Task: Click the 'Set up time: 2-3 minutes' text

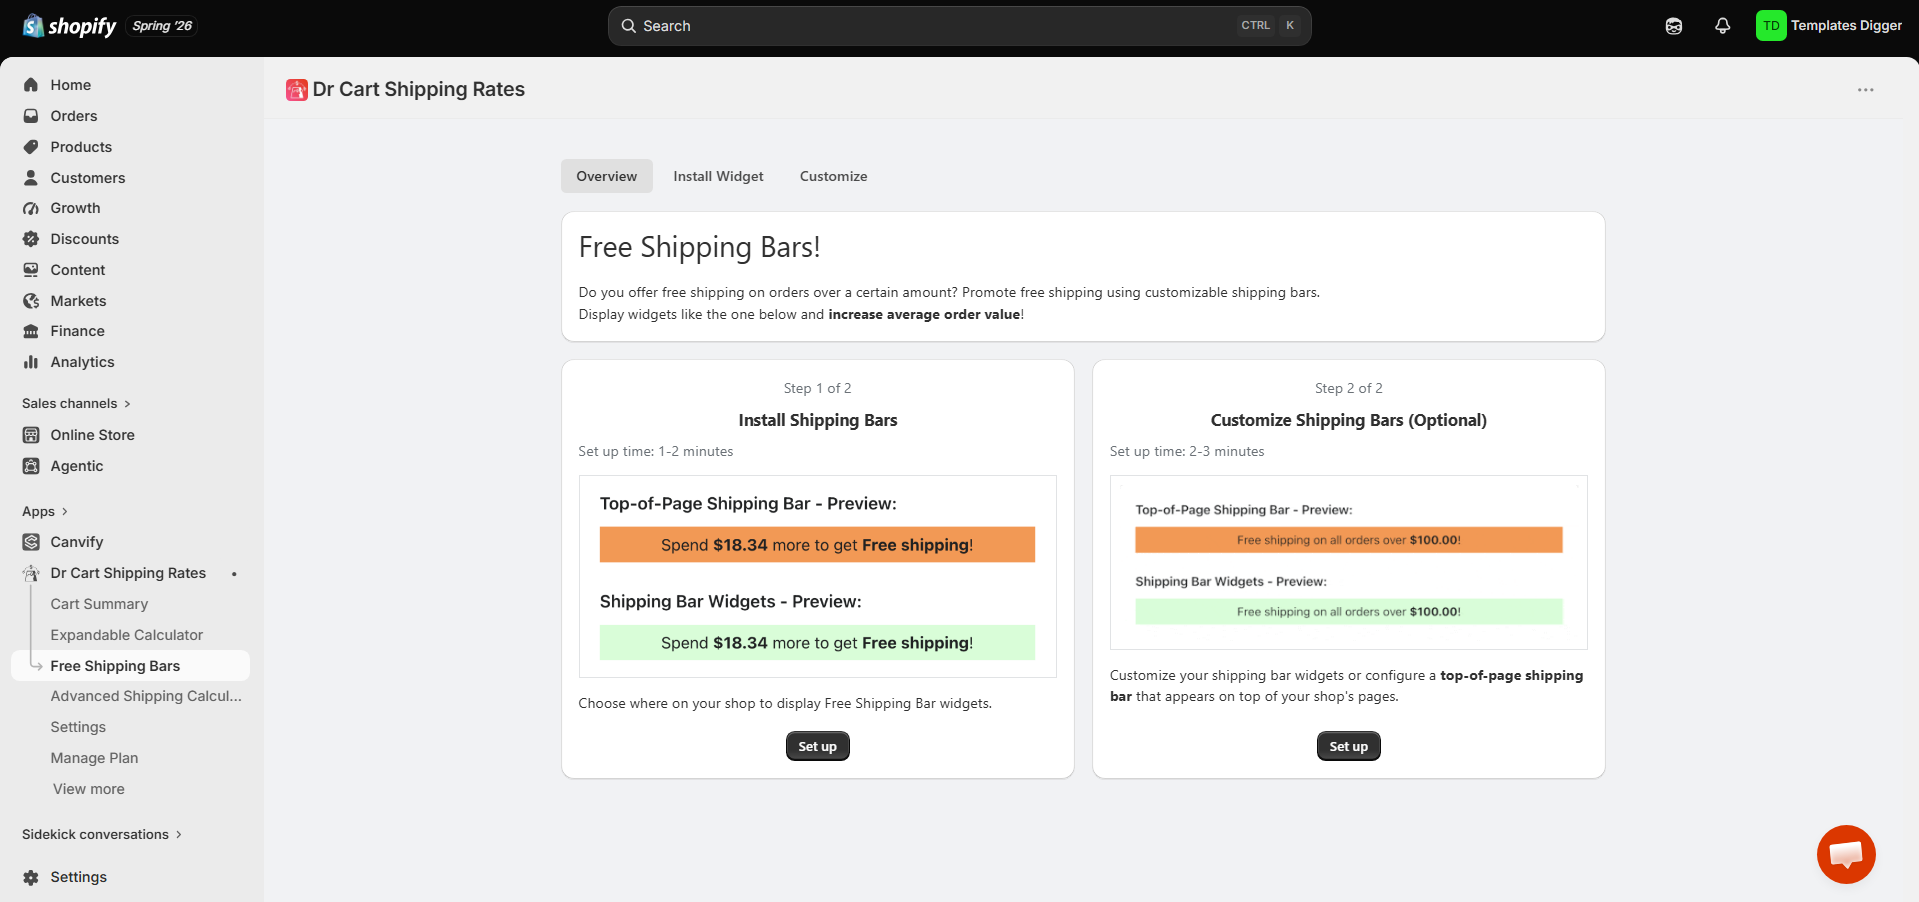Action: pos(1187,452)
